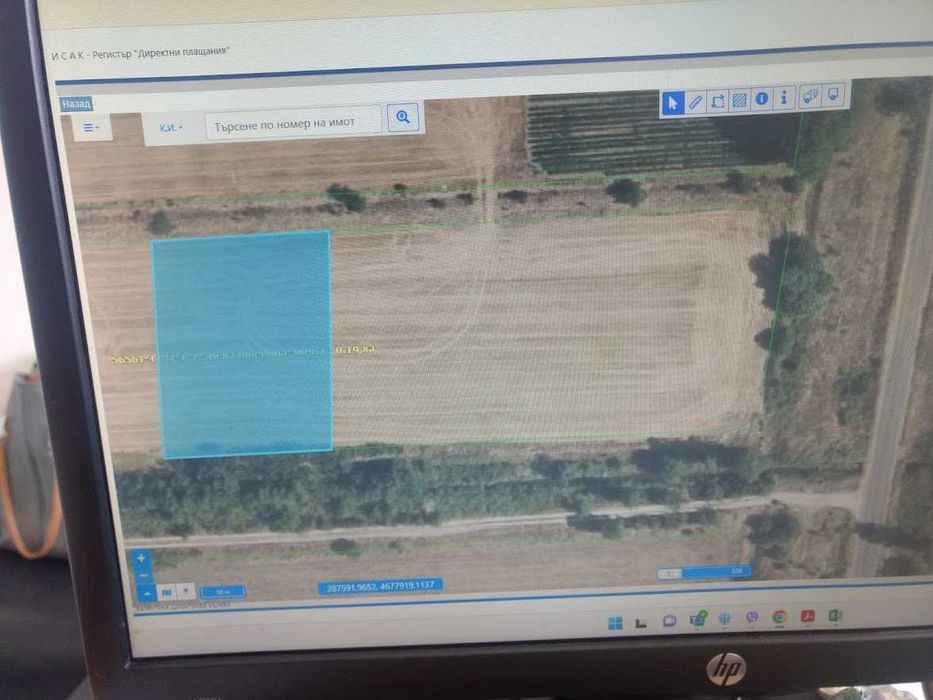Click the blue highlighted parcel polygon
933x700 pixels.
[x=243, y=345]
